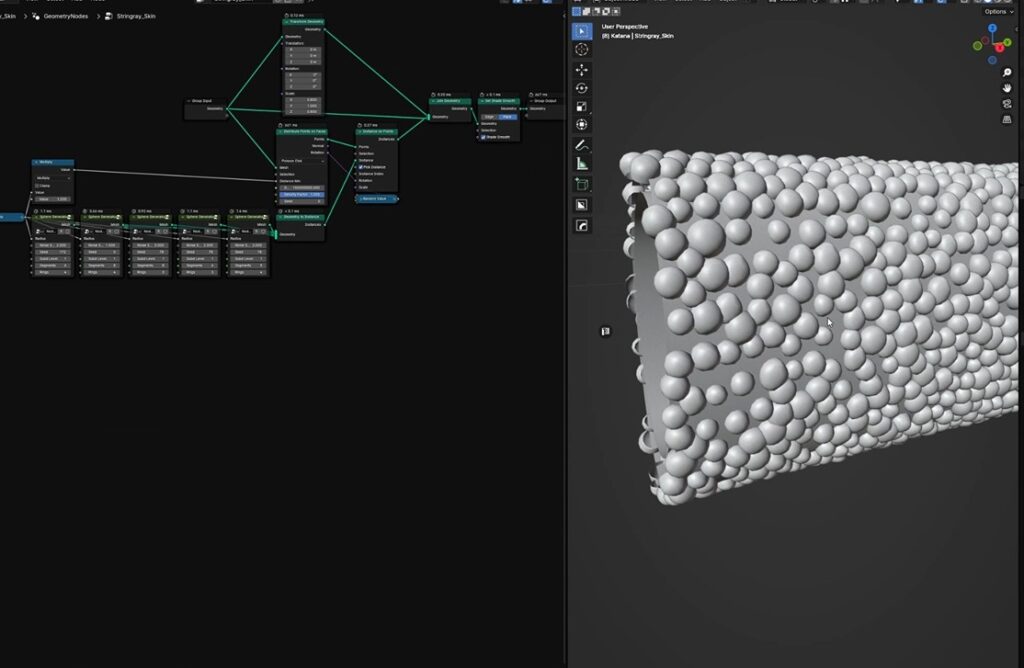The width and height of the screenshot is (1024, 668).
Task: Open the Multiply operation dropdown
Action: point(52,178)
